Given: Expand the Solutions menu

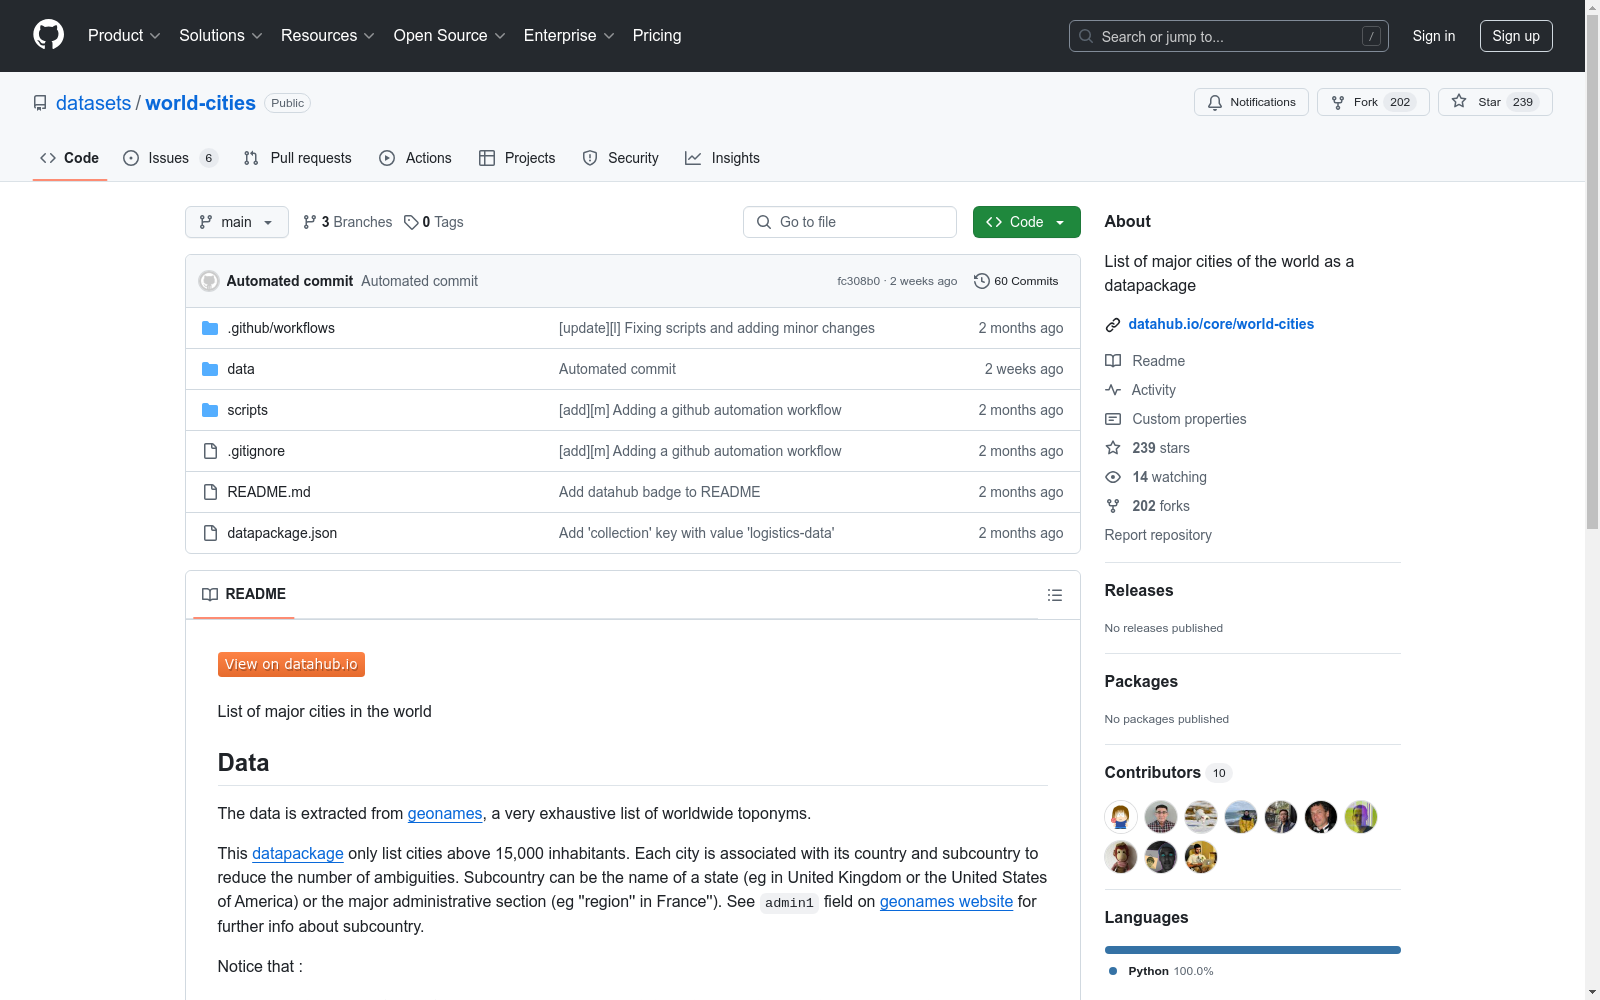Looking at the screenshot, I should pyautogui.click(x=221, y=36).
